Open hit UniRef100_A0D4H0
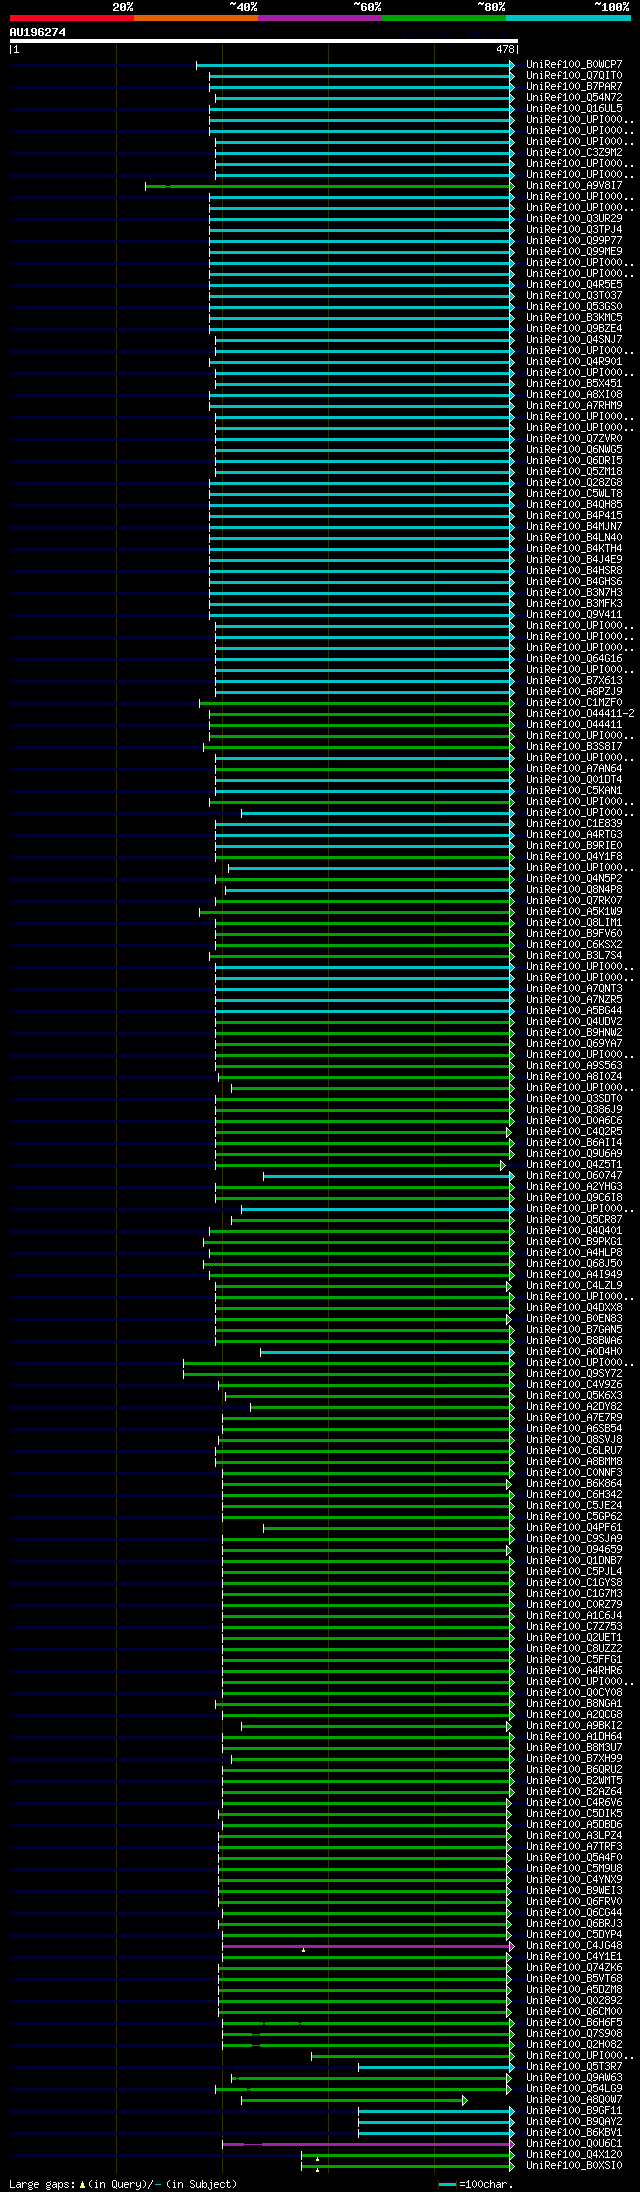The image size is (640, 2192). click(x=574, y=1352)
